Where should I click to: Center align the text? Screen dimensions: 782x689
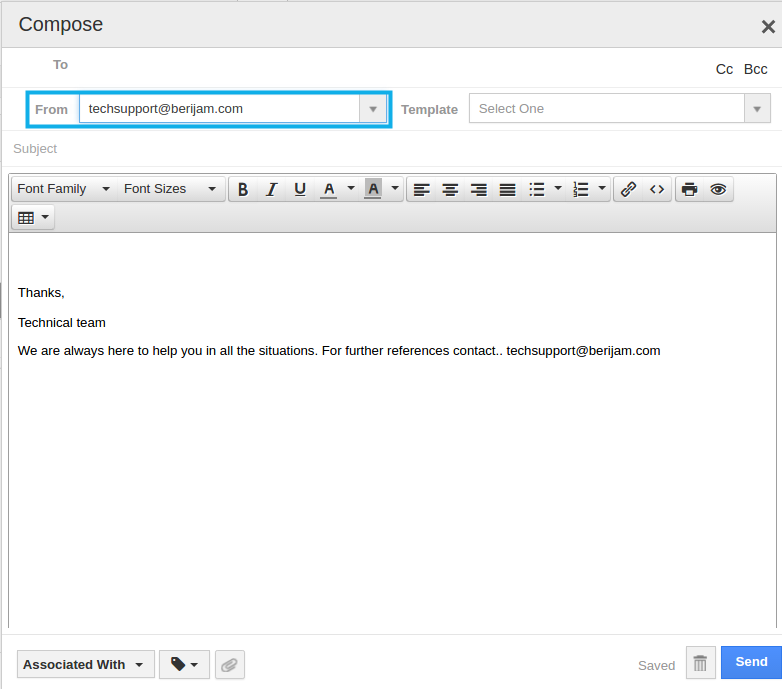[450, 189]
